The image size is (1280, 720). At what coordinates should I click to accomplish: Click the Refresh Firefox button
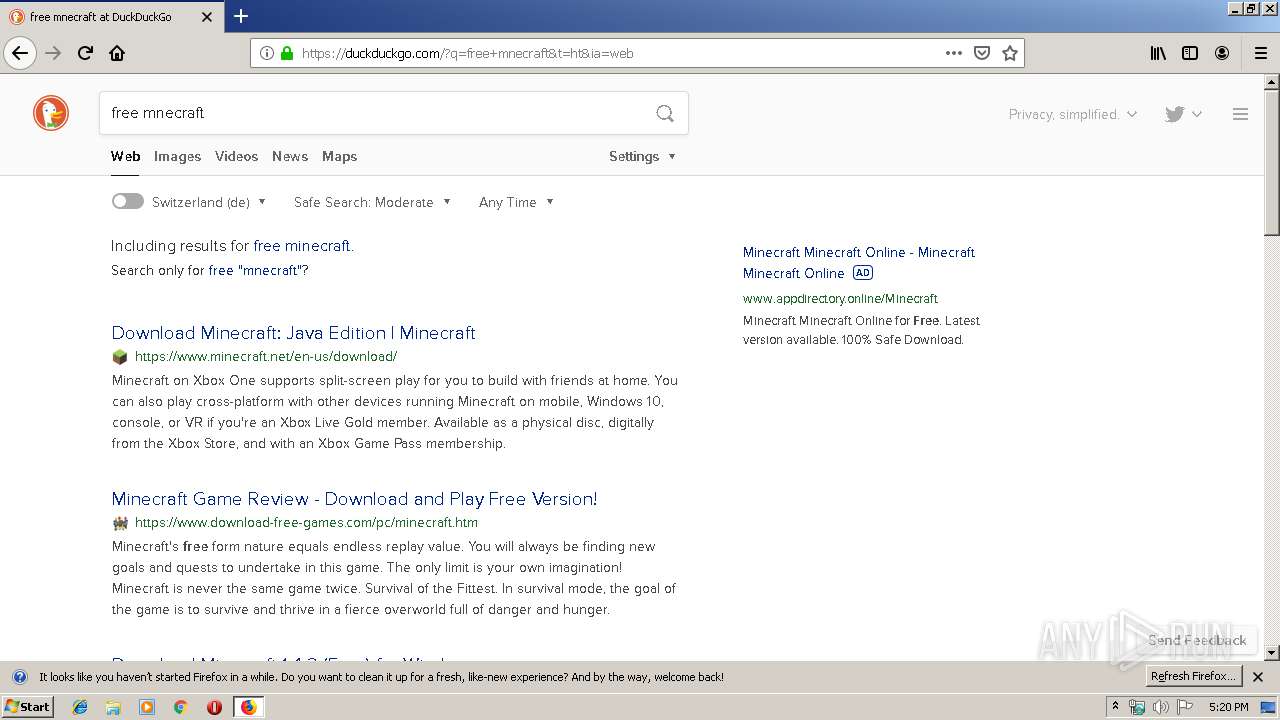[1193, 677]
